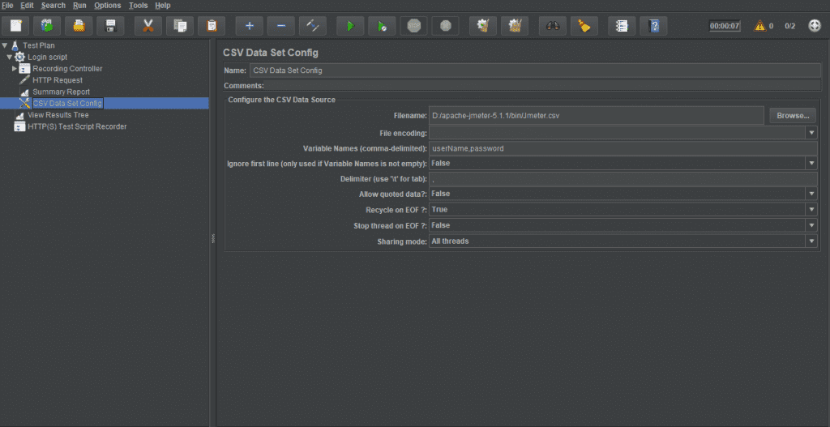Image resolution: width=830 pixels, height=427 pixels.
Task: Click the Save floppy disk icon
Action: pyautogui.click(x=110, y=26)
